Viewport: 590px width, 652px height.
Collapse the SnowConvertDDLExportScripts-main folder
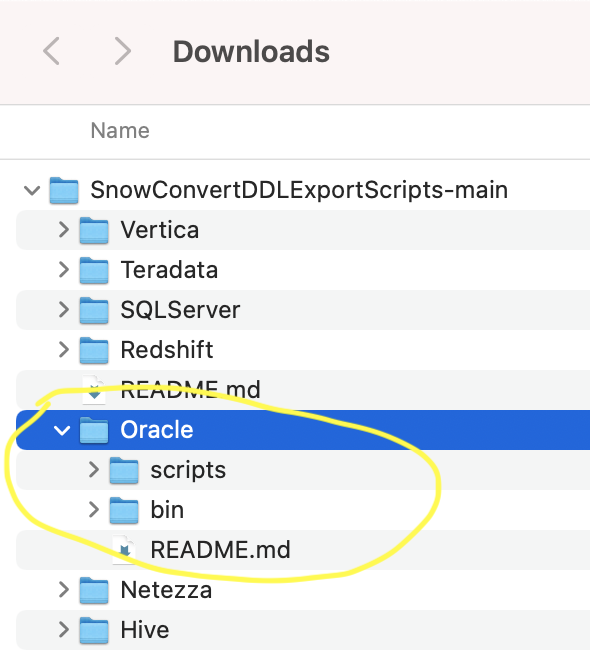coord(32,190)
